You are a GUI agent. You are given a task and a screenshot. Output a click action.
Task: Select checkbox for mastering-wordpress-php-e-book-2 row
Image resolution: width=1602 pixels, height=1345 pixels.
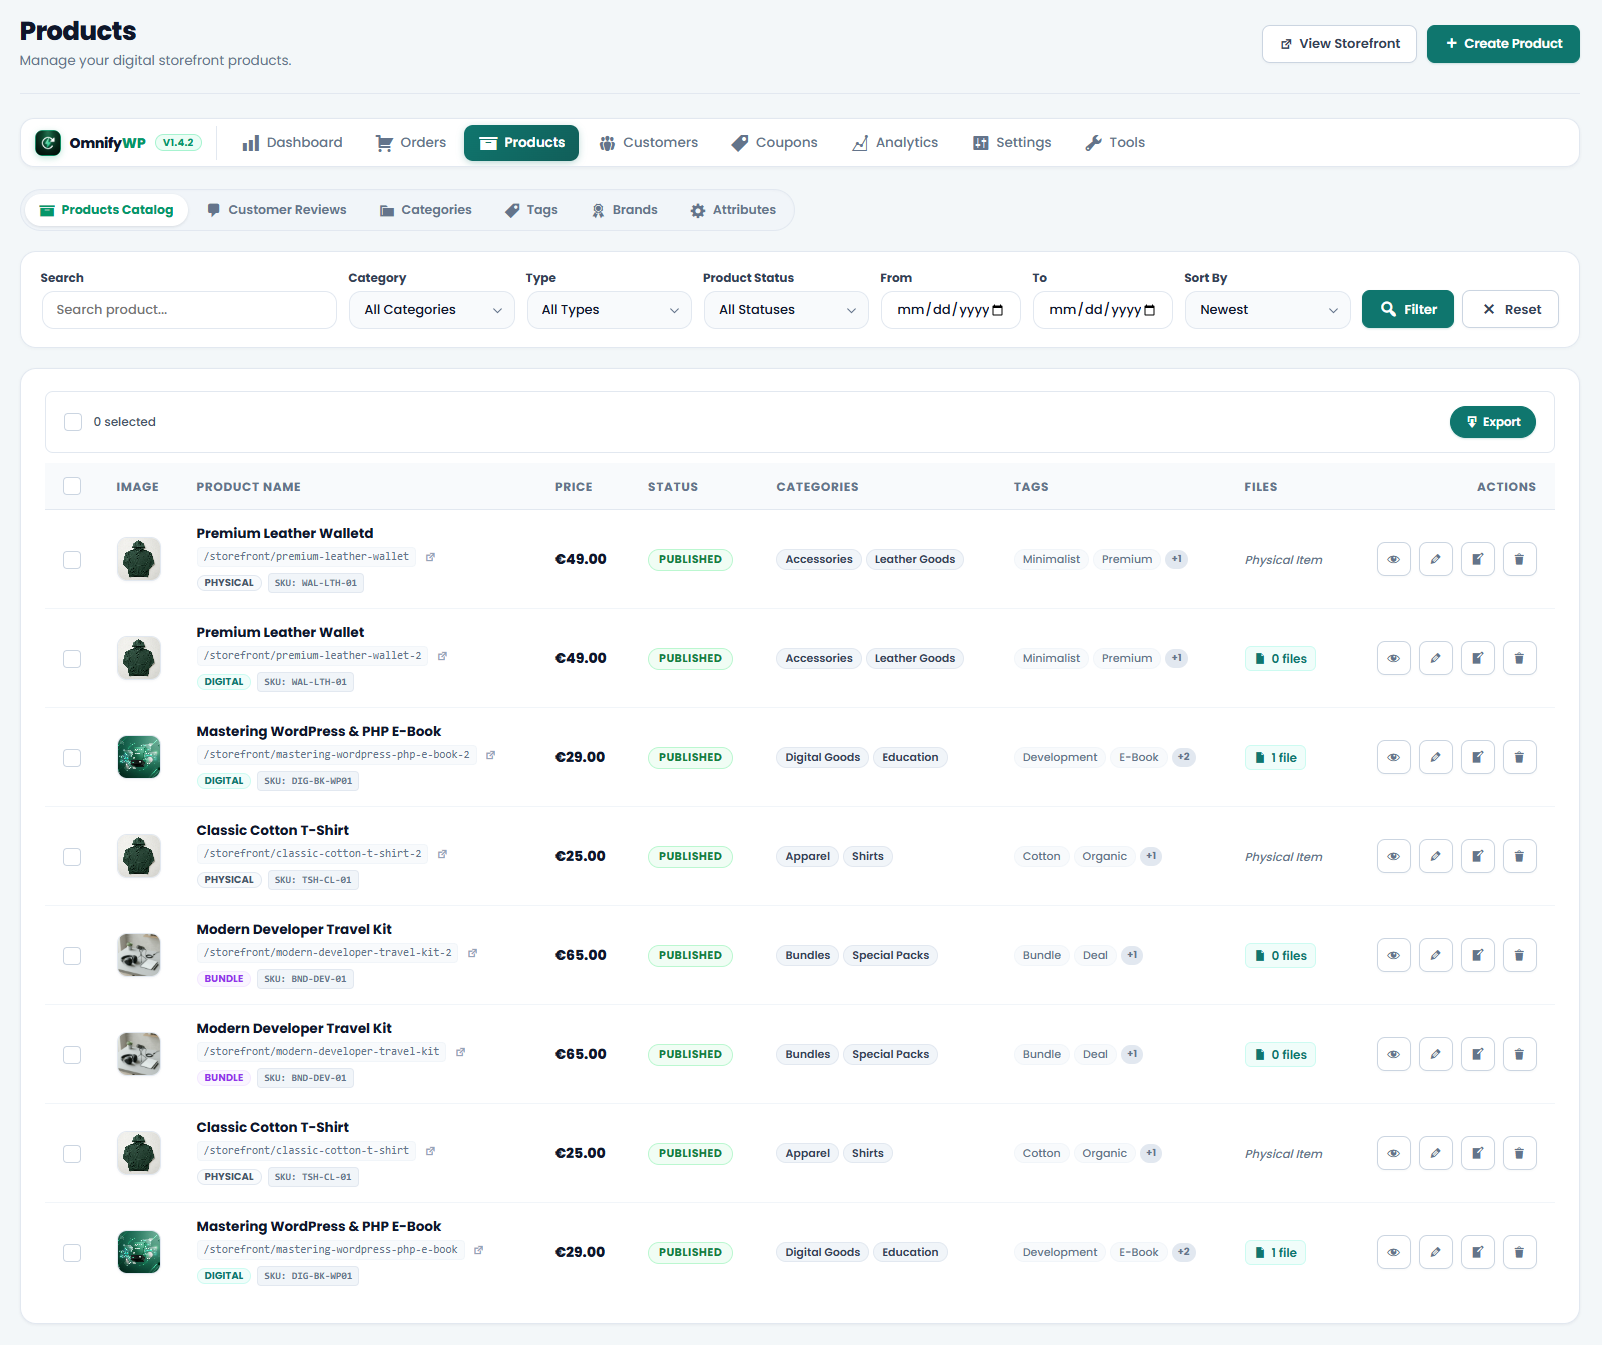[72, 758]
